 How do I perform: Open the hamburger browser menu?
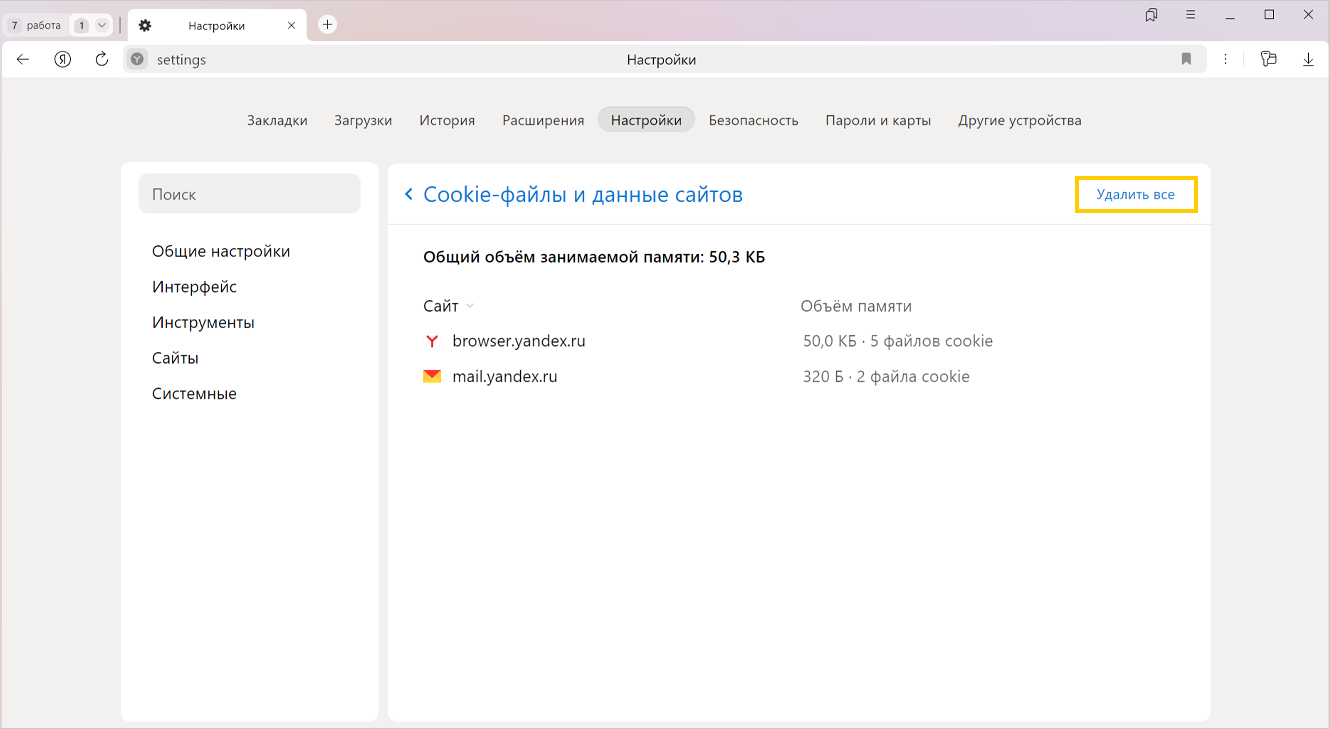[1190, 15]
